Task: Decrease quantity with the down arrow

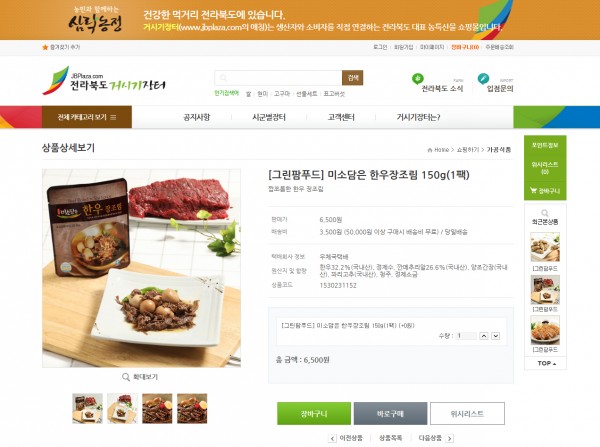Action: pyautogui.click(x=496, y=336)
